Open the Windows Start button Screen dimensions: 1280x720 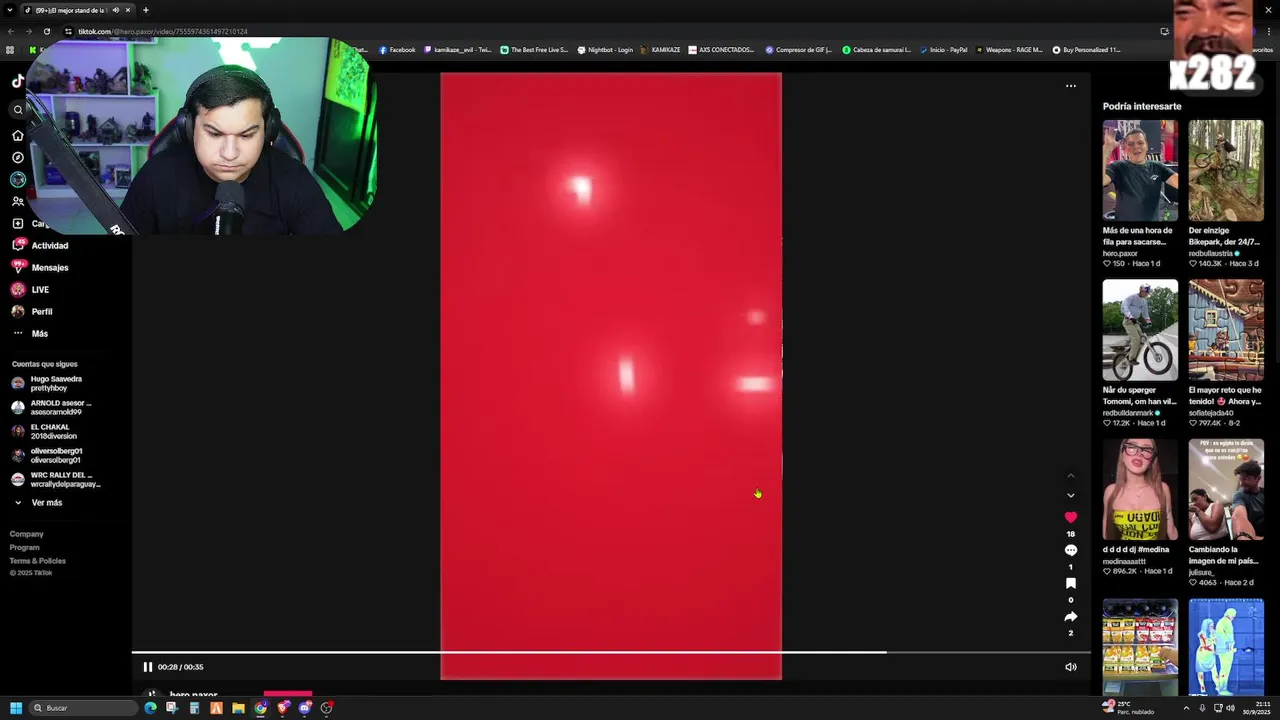pos(15,708)
